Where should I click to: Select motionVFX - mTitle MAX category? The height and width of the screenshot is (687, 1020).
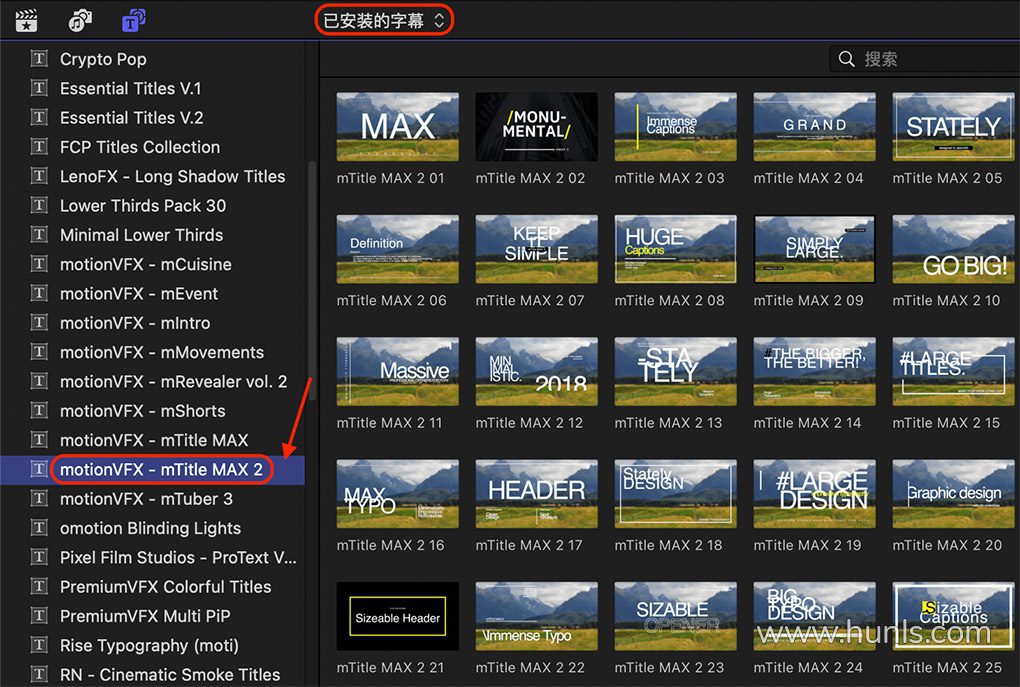[153, 440]
